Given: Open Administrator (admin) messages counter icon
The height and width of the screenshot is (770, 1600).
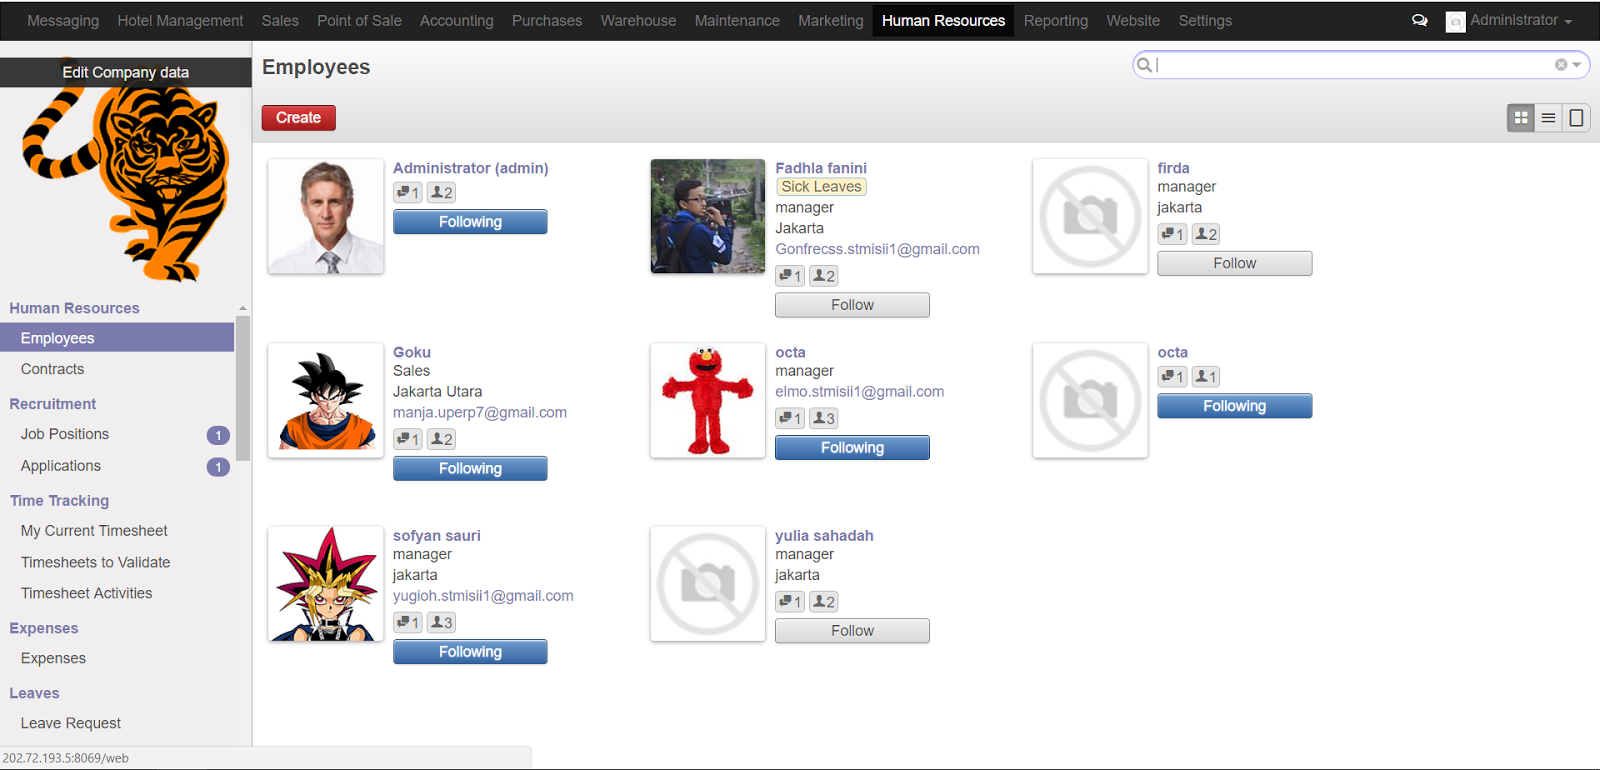Looking at the screenshot, I should click(x=408, y=192).
